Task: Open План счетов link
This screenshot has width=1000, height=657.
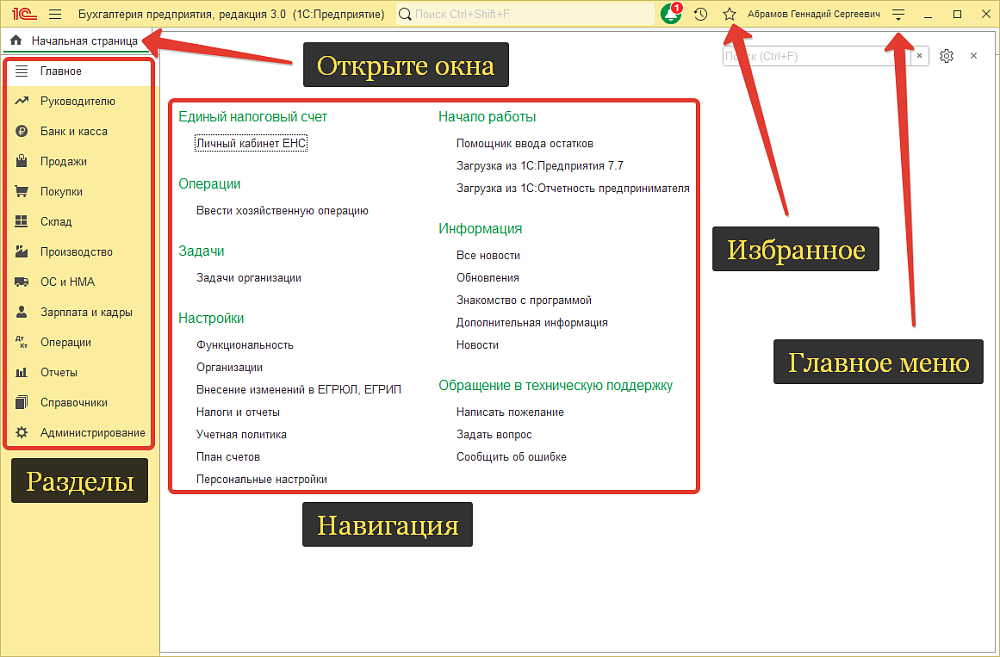Action: 228,456
